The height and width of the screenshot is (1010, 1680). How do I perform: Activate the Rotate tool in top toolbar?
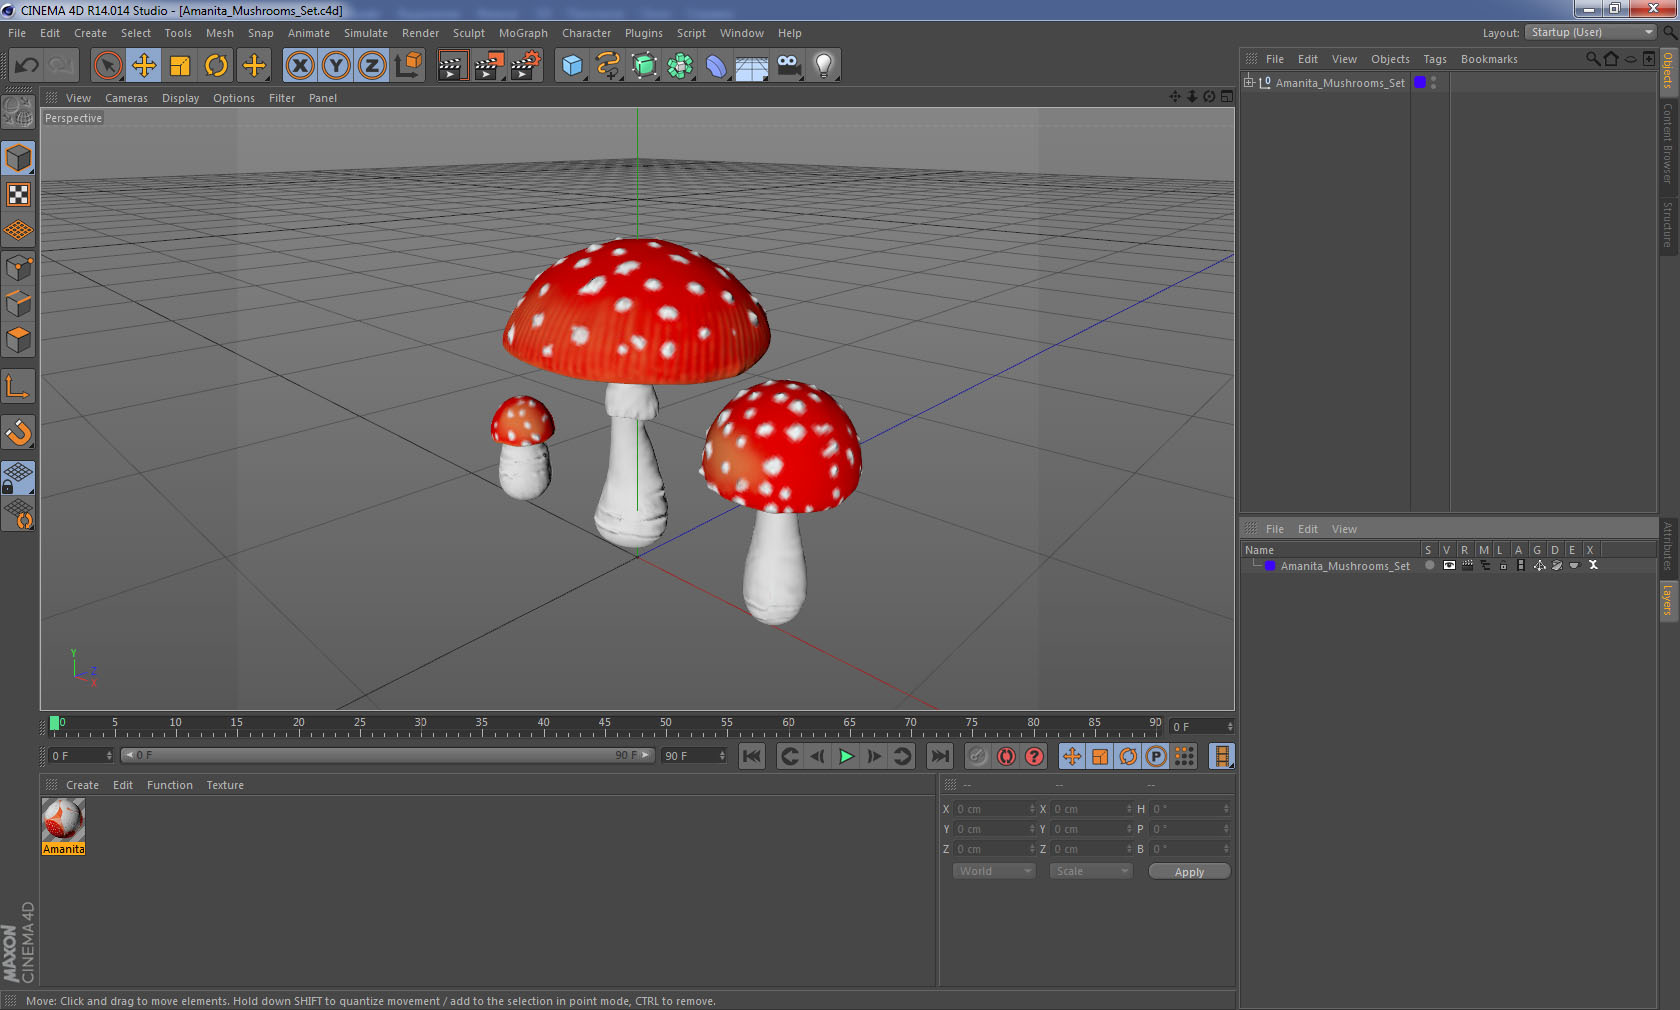216,66
